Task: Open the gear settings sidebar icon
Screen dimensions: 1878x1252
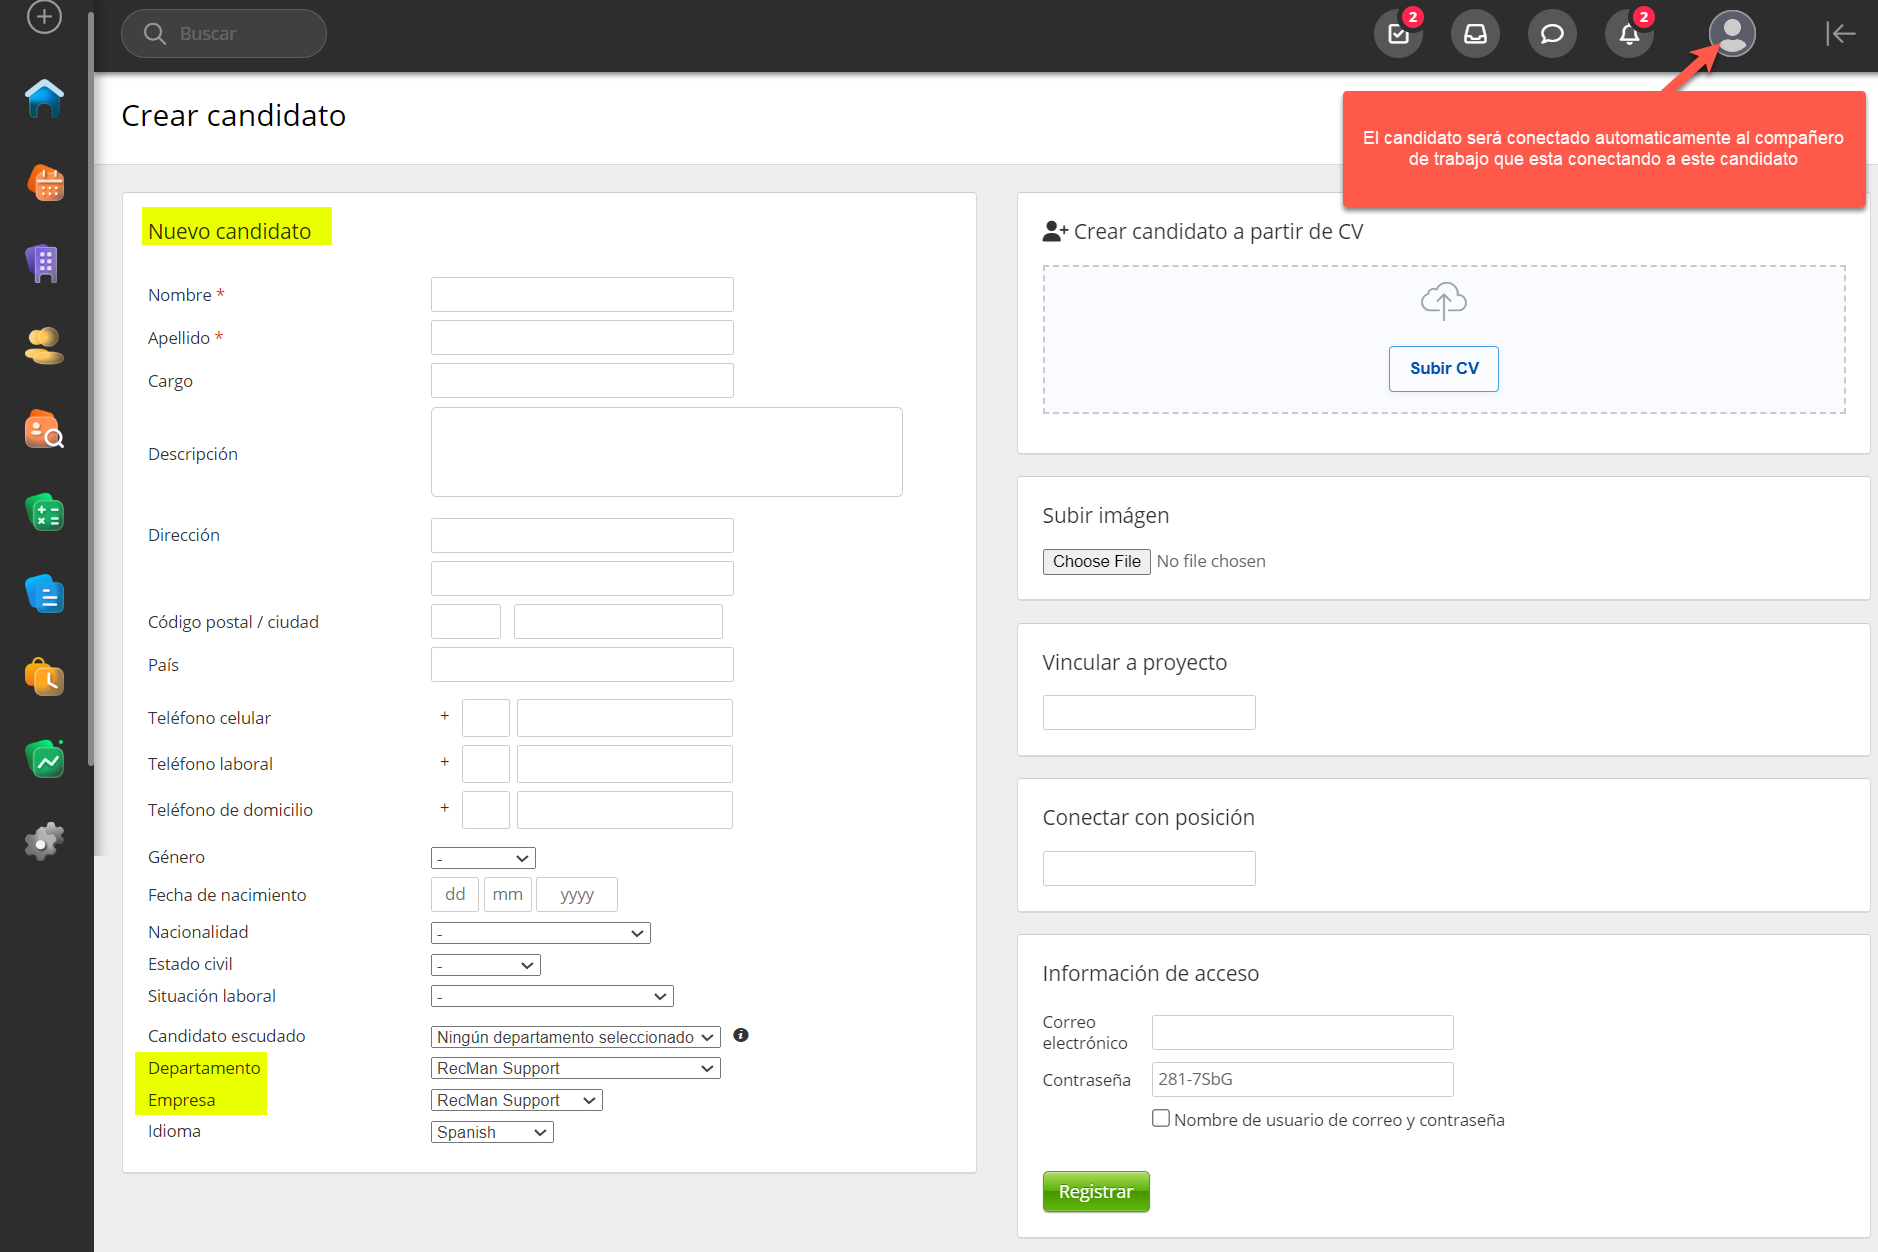Action: (44, 841)
